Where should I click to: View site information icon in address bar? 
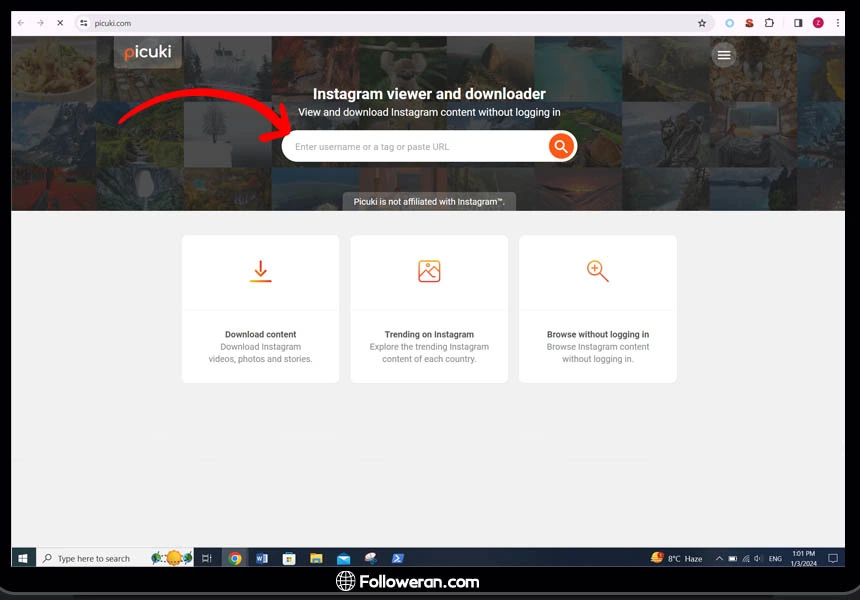[x=84, y=23]
